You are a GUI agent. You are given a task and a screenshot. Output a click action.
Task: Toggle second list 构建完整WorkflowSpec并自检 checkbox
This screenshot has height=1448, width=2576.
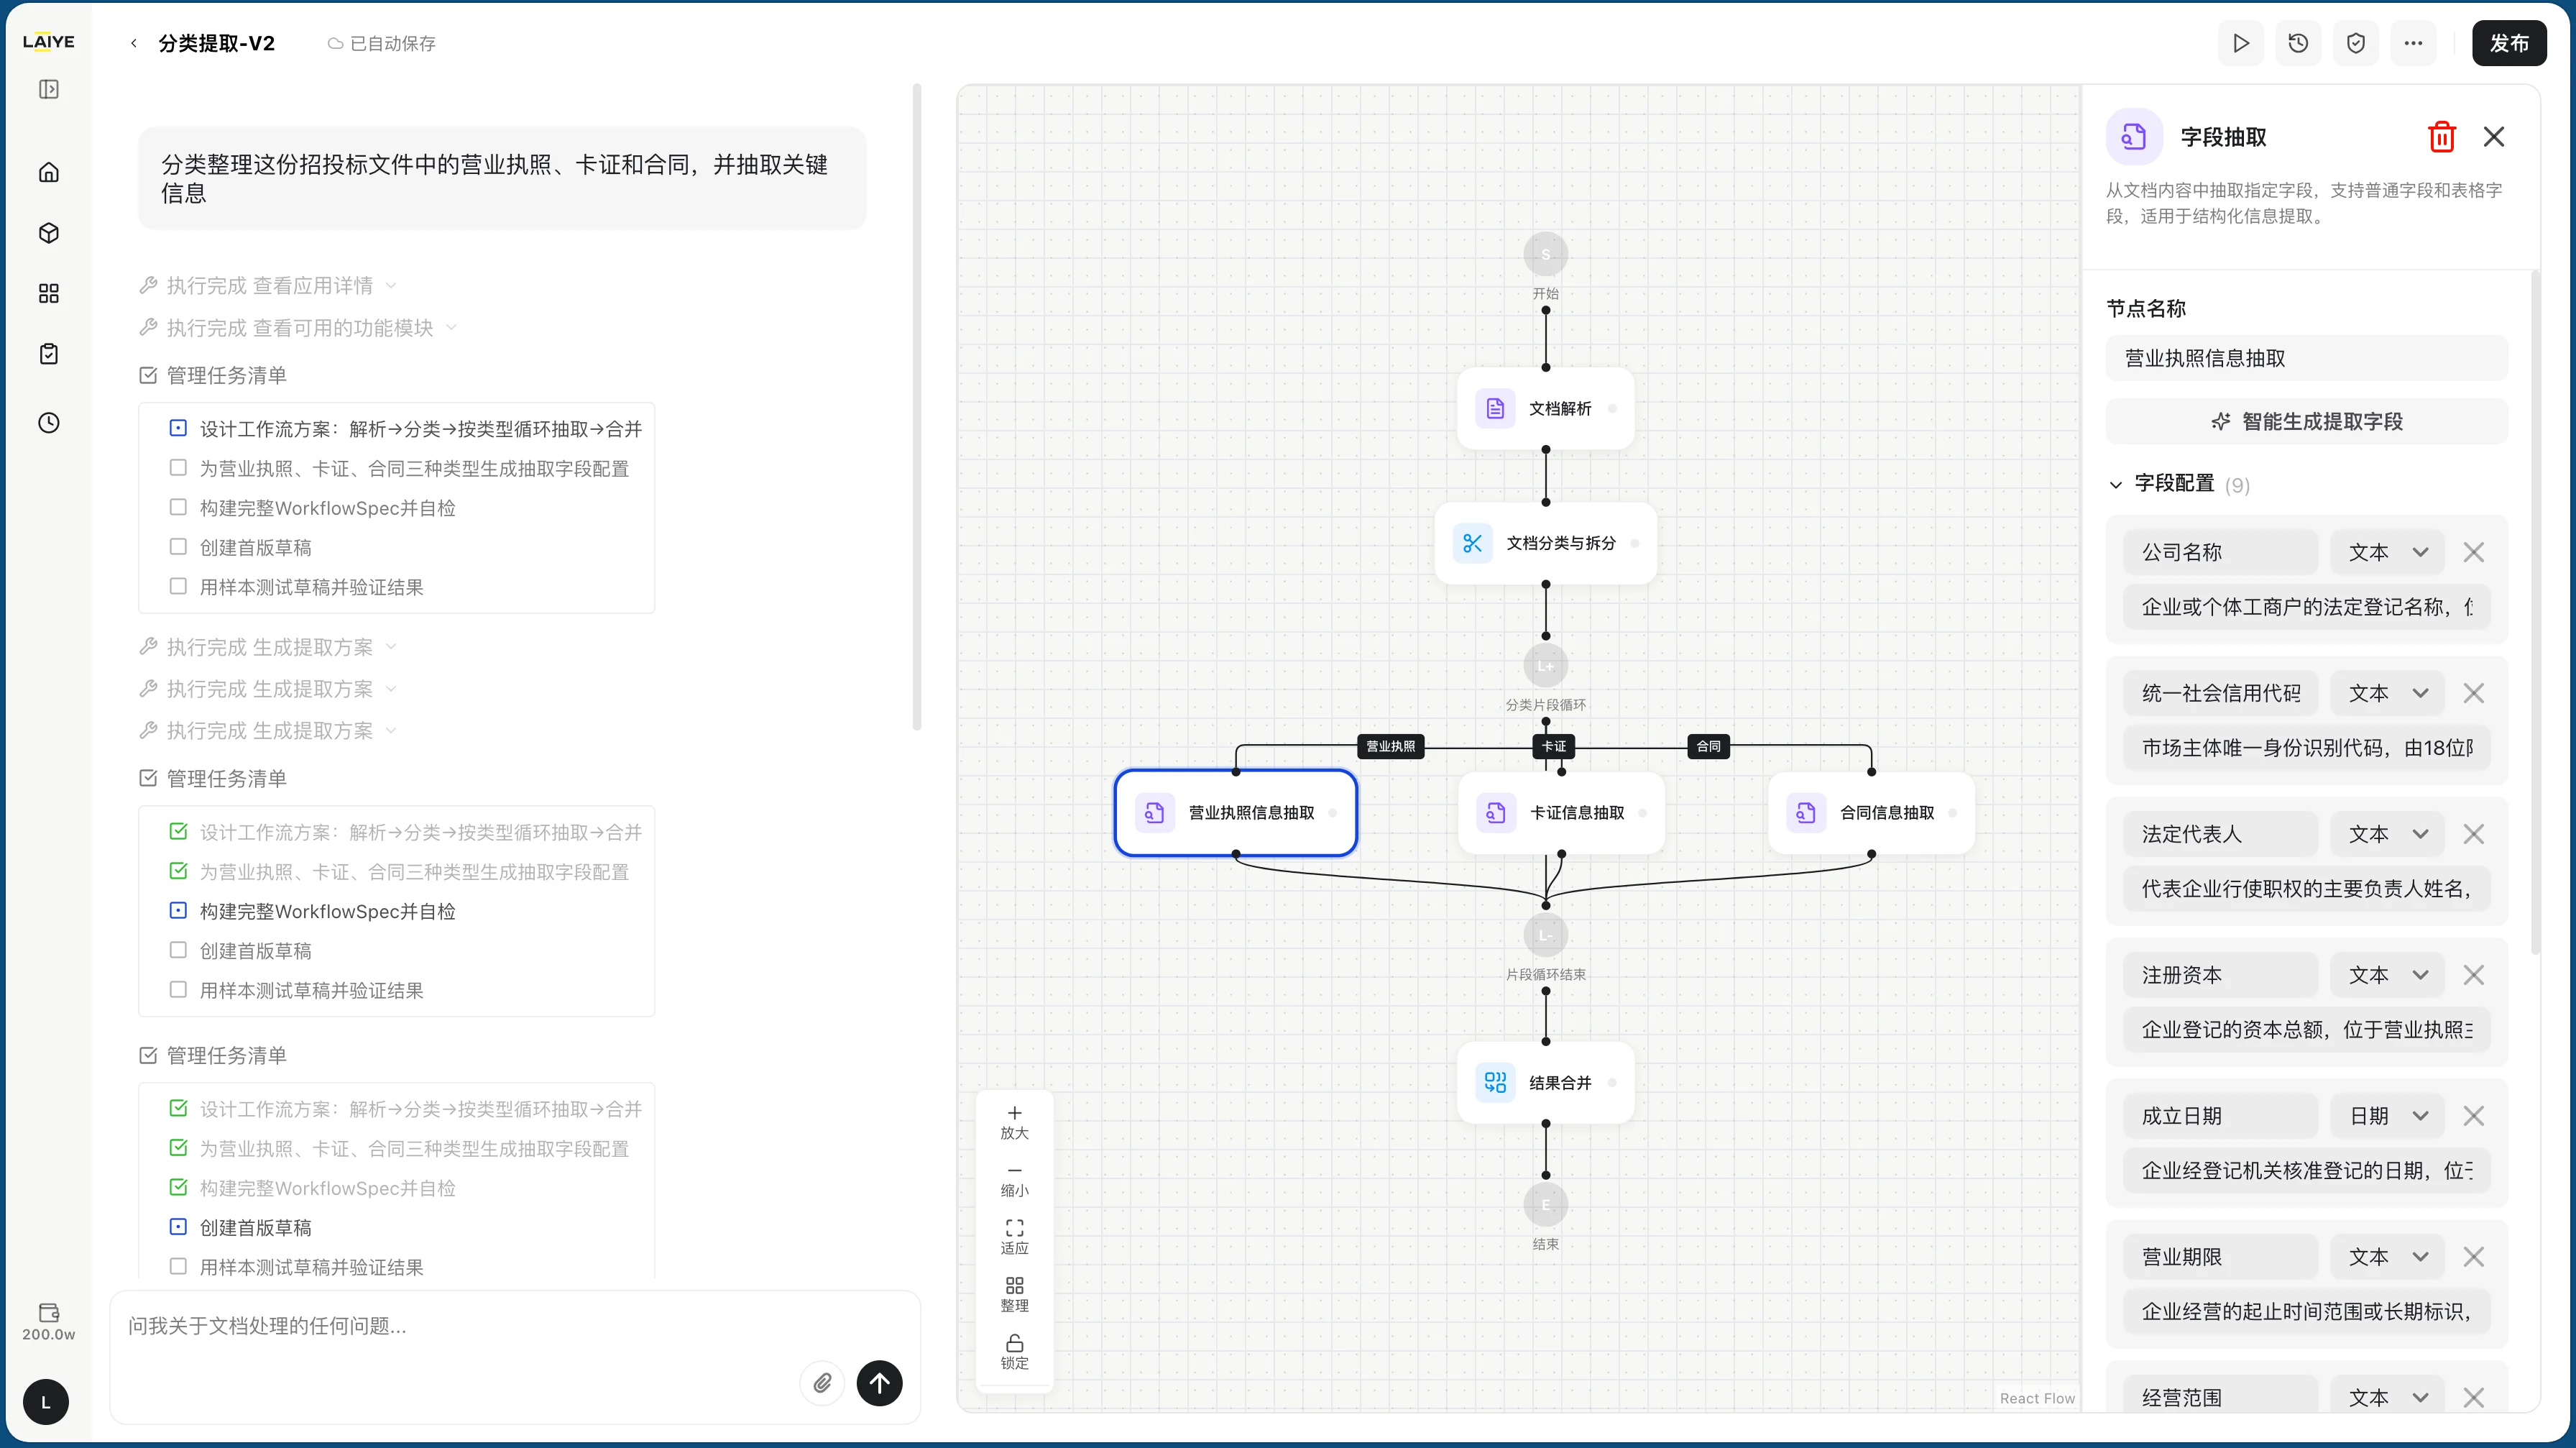(178, 910)
